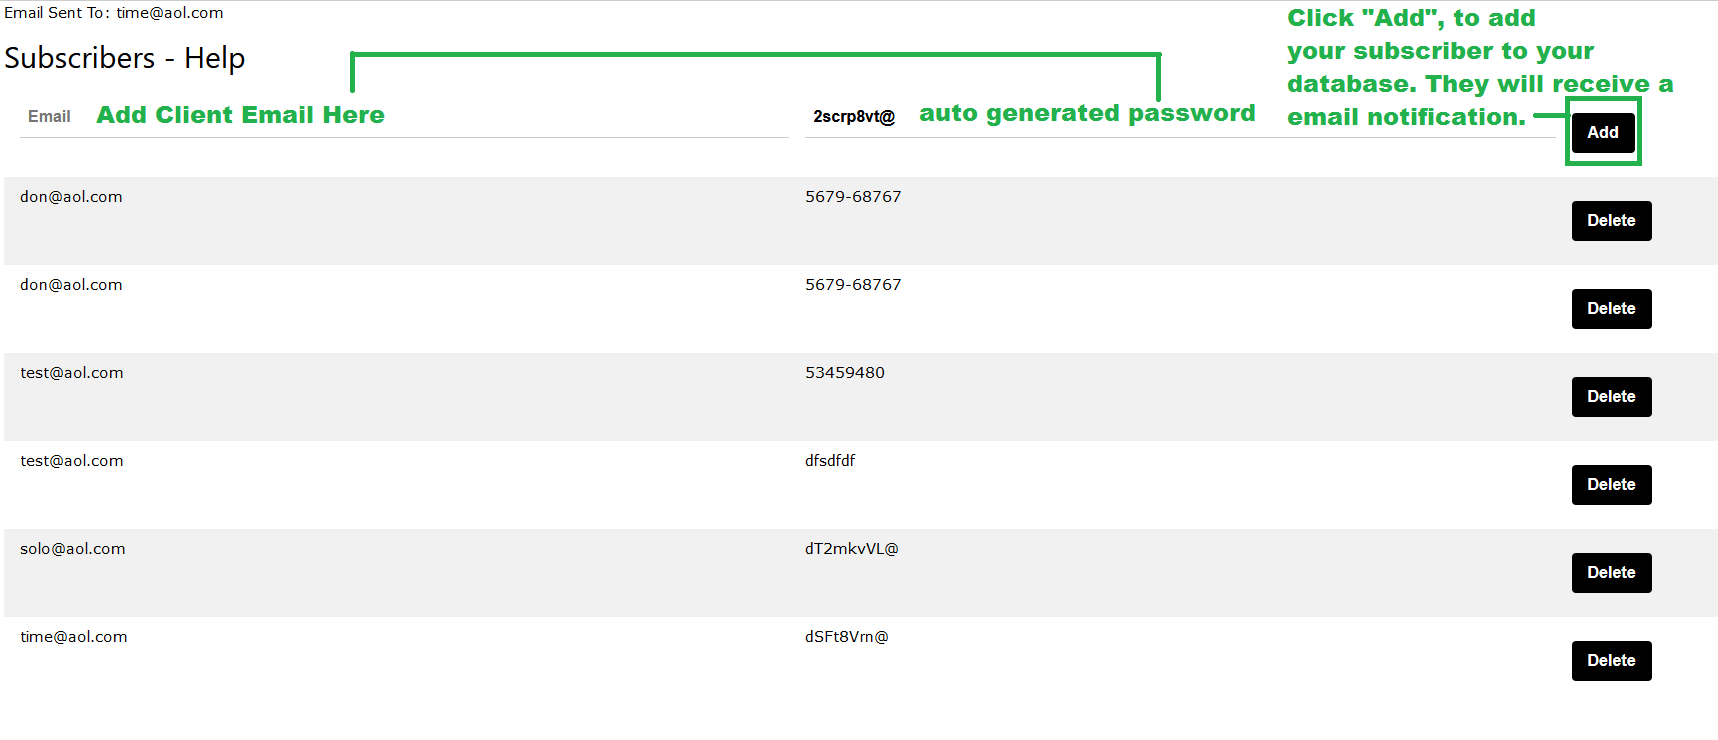Delete test@aol.com with password dfsdfdf
Screen dimensions: 1718x740
click(x=1611, y=485)
